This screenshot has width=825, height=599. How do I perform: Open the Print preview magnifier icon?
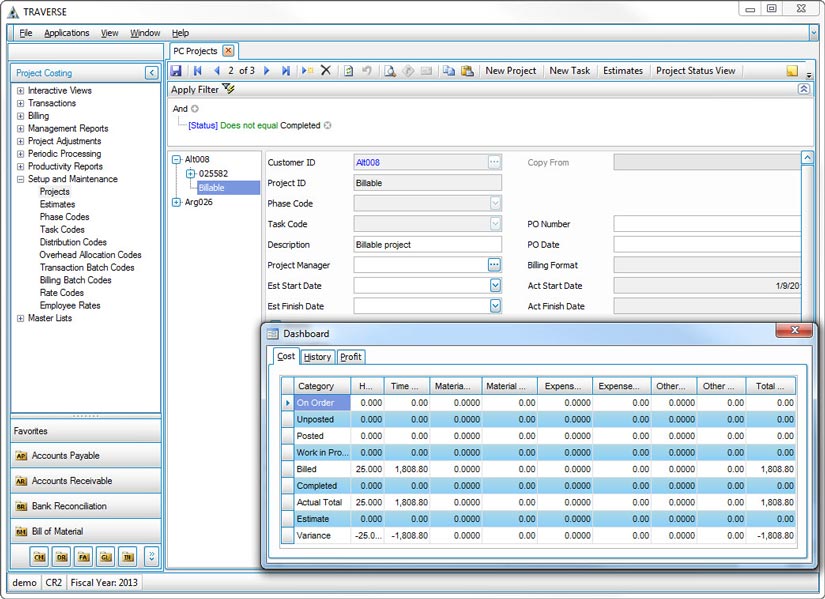coord(390,70)
